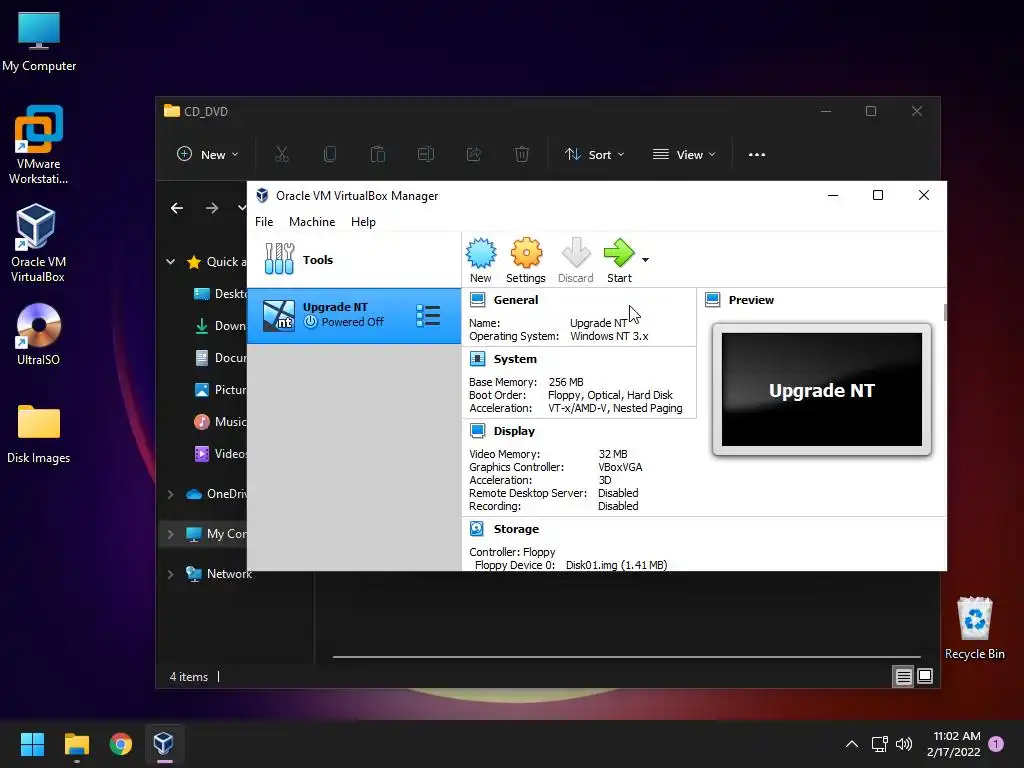Collapse the Quick access tree node
Screen dimensions: 1024x768
[170, 262]
